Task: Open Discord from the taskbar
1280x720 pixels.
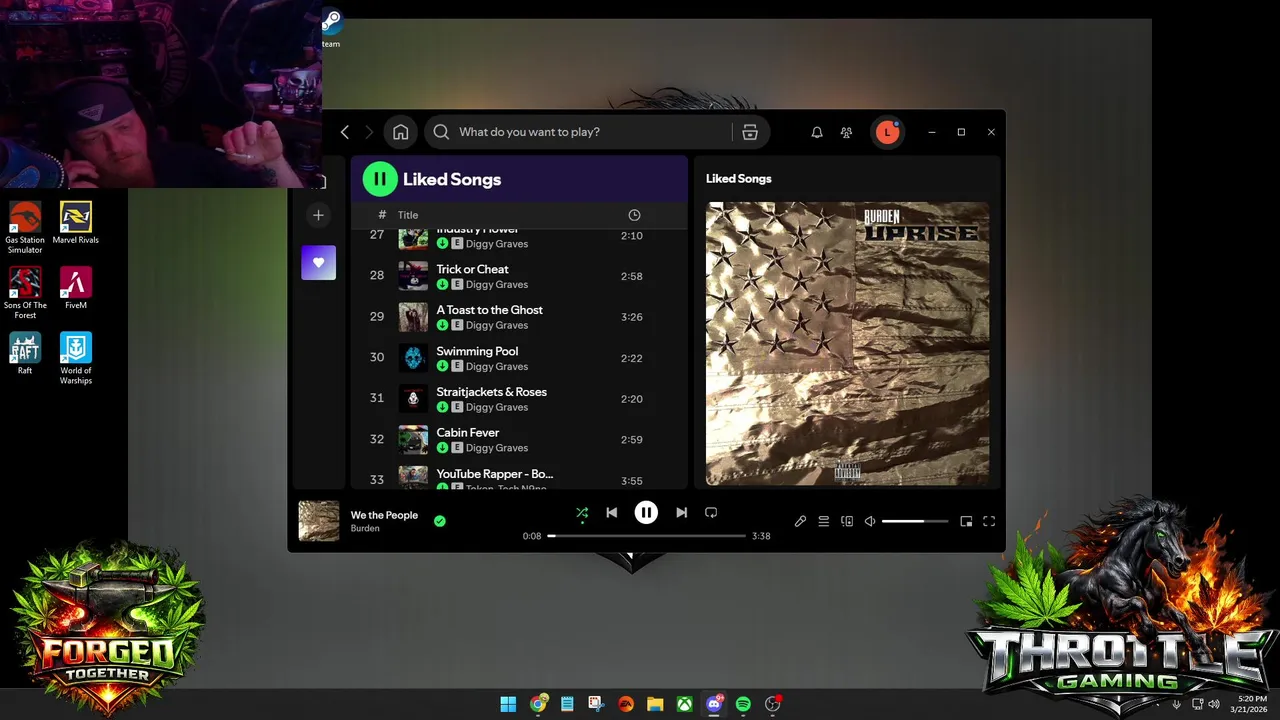Action: 714,704
